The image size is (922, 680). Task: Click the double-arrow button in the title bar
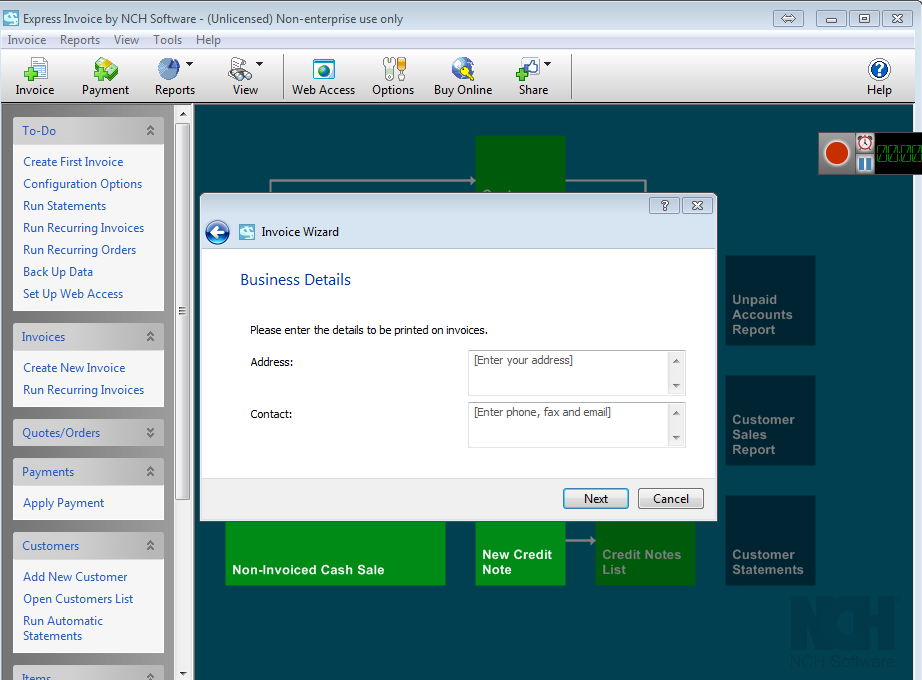[x=789, y=19]
